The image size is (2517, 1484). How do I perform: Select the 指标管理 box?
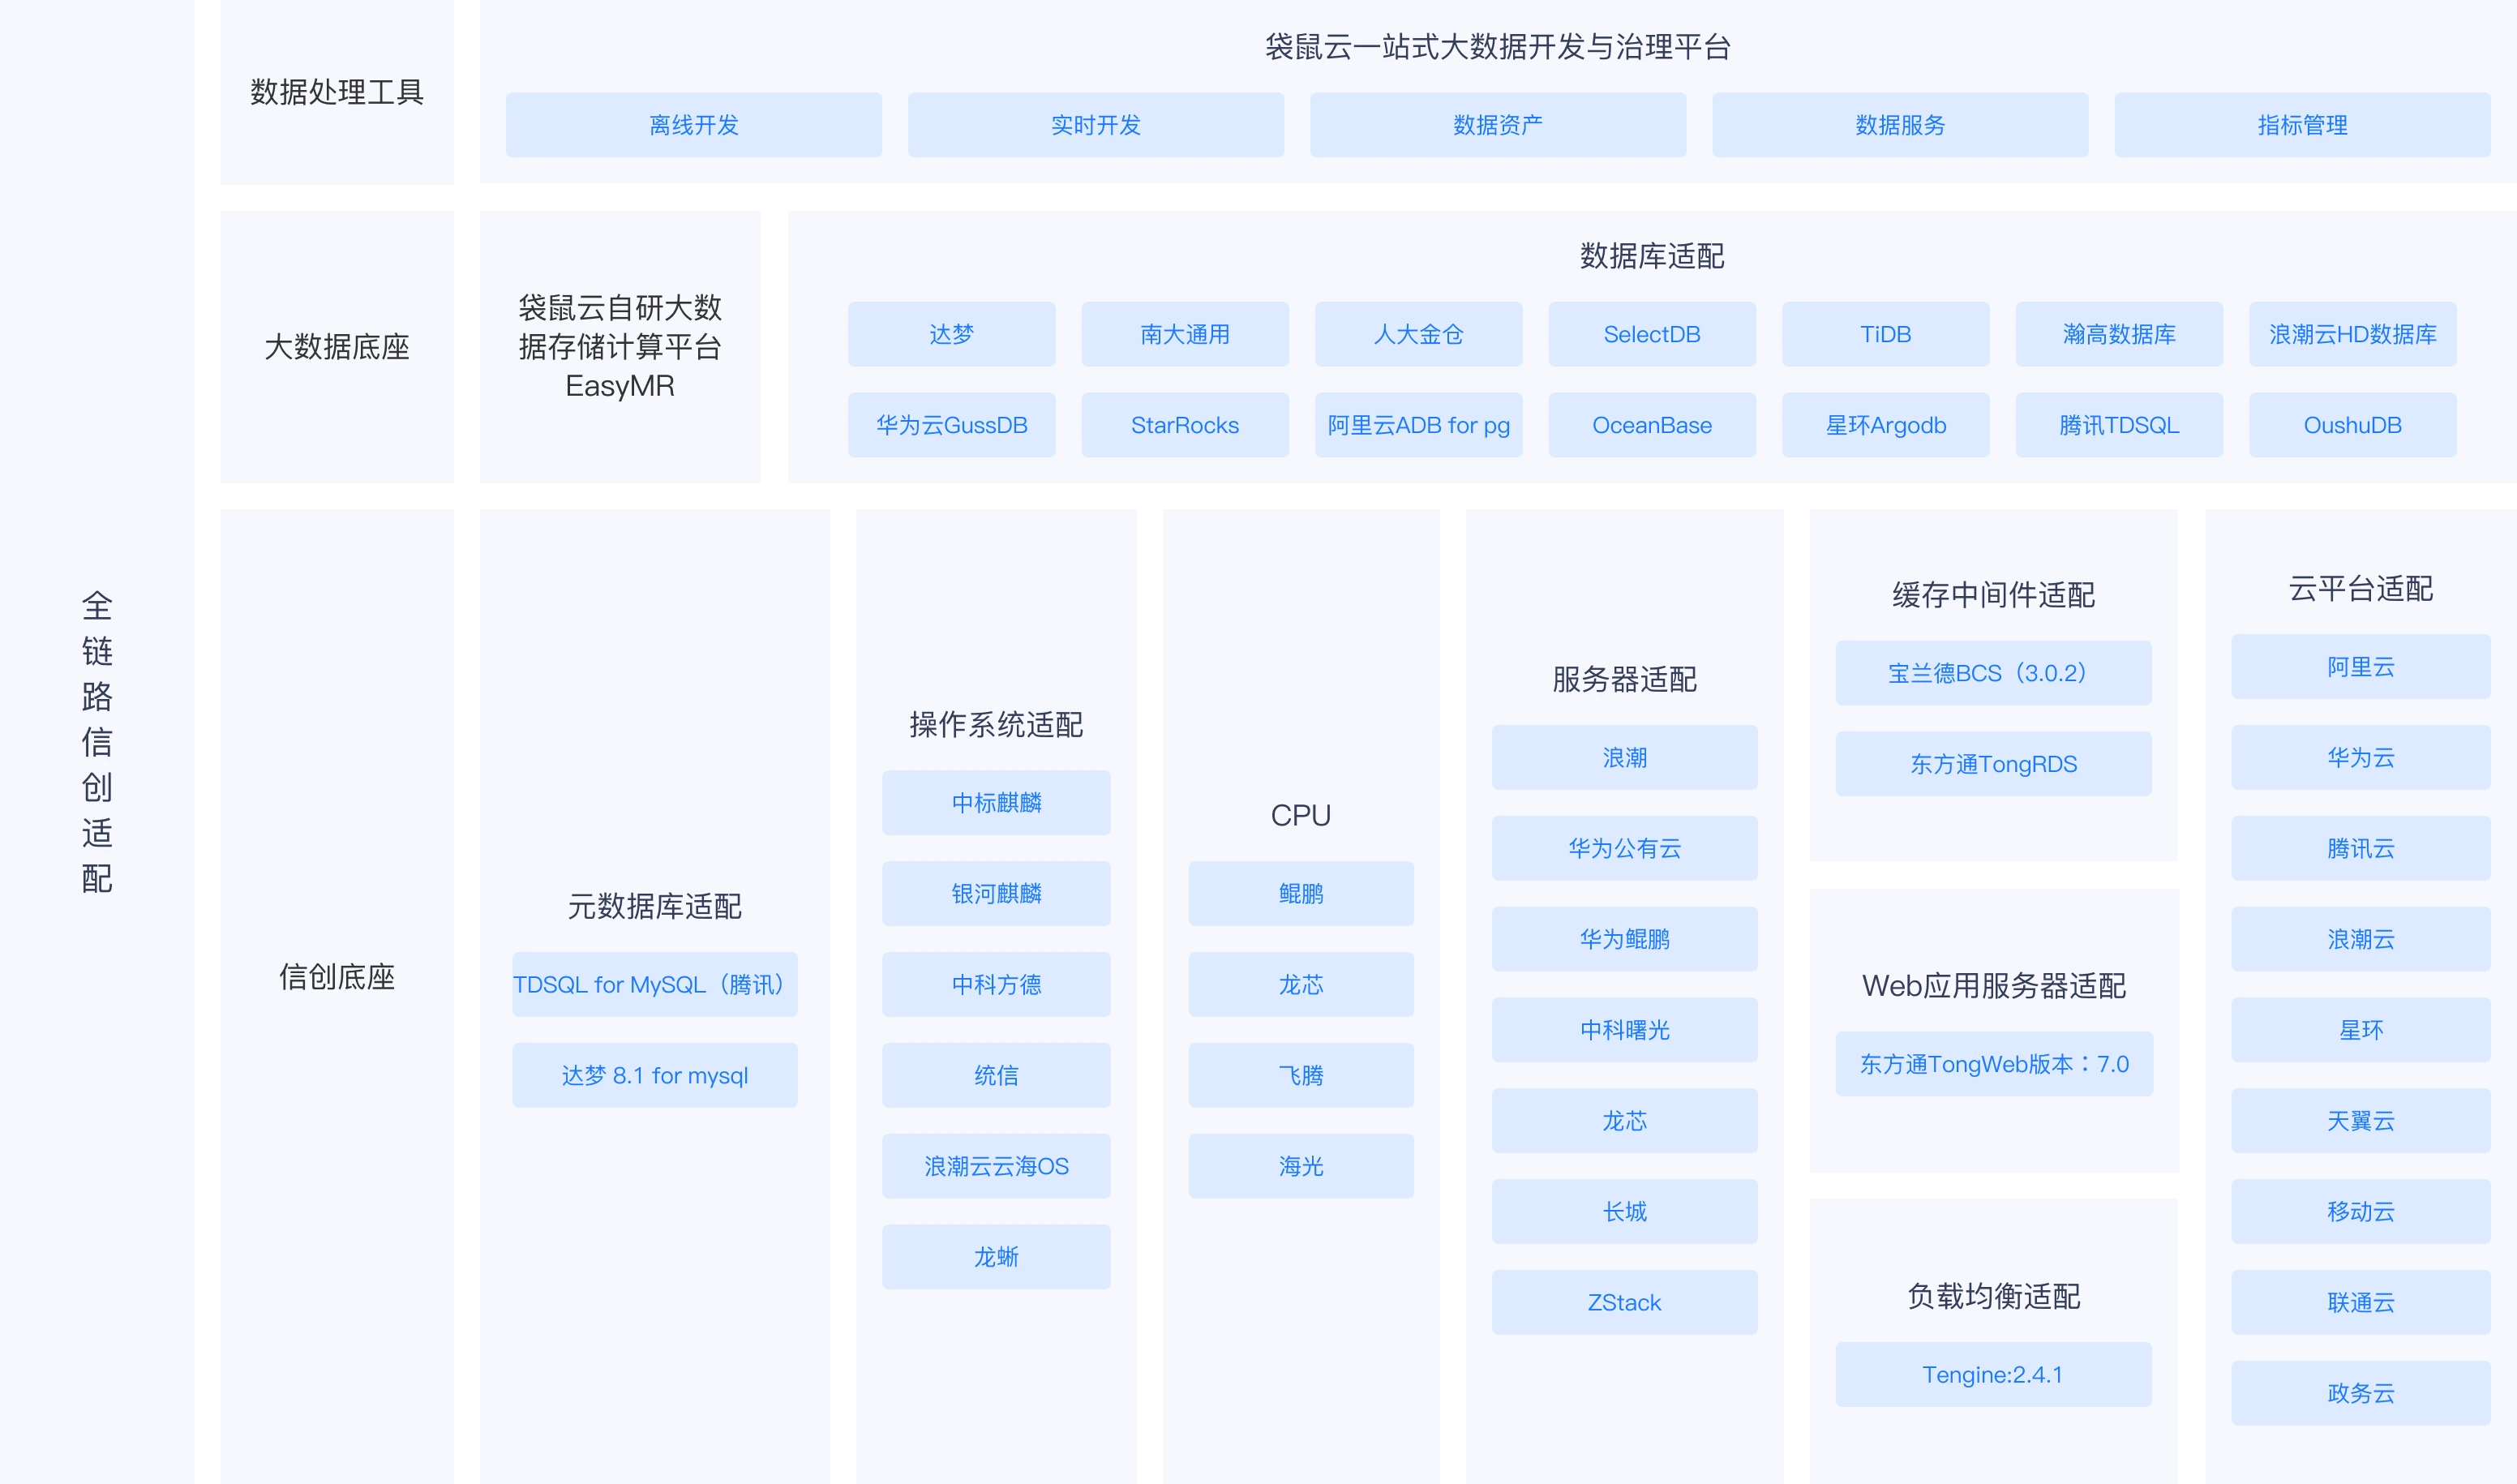click(2301, 125)
